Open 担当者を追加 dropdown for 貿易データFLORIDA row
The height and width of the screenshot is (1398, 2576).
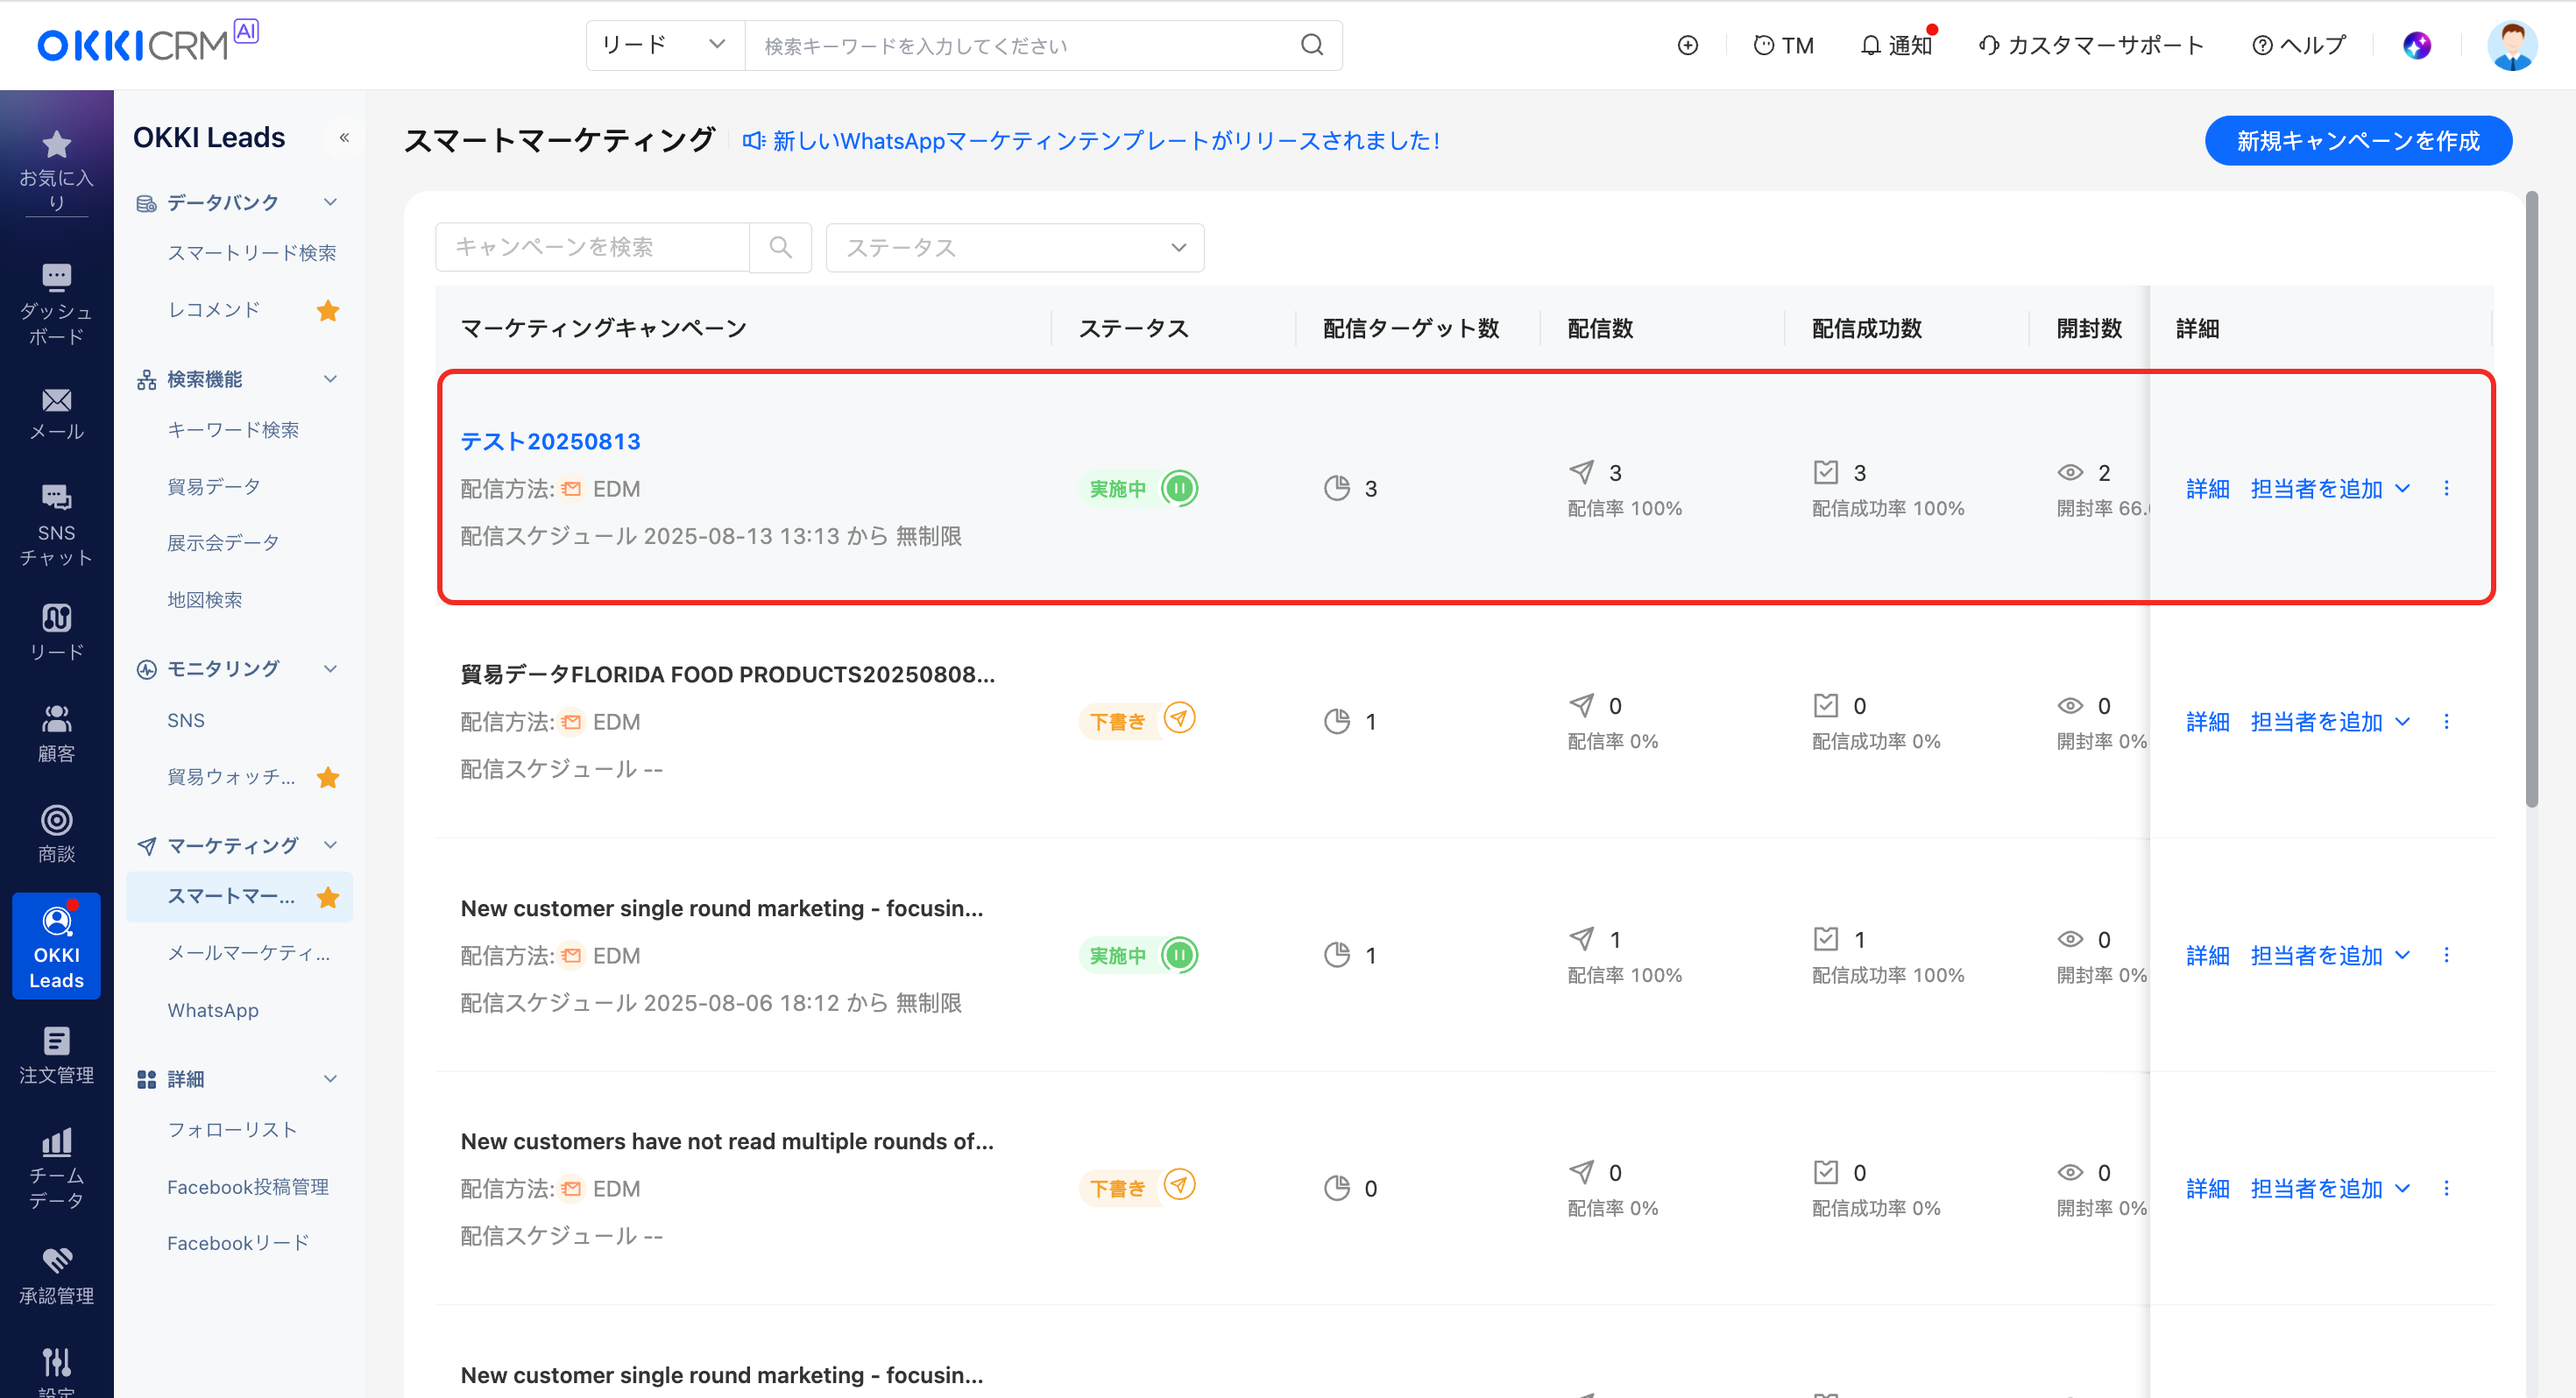2331,721
